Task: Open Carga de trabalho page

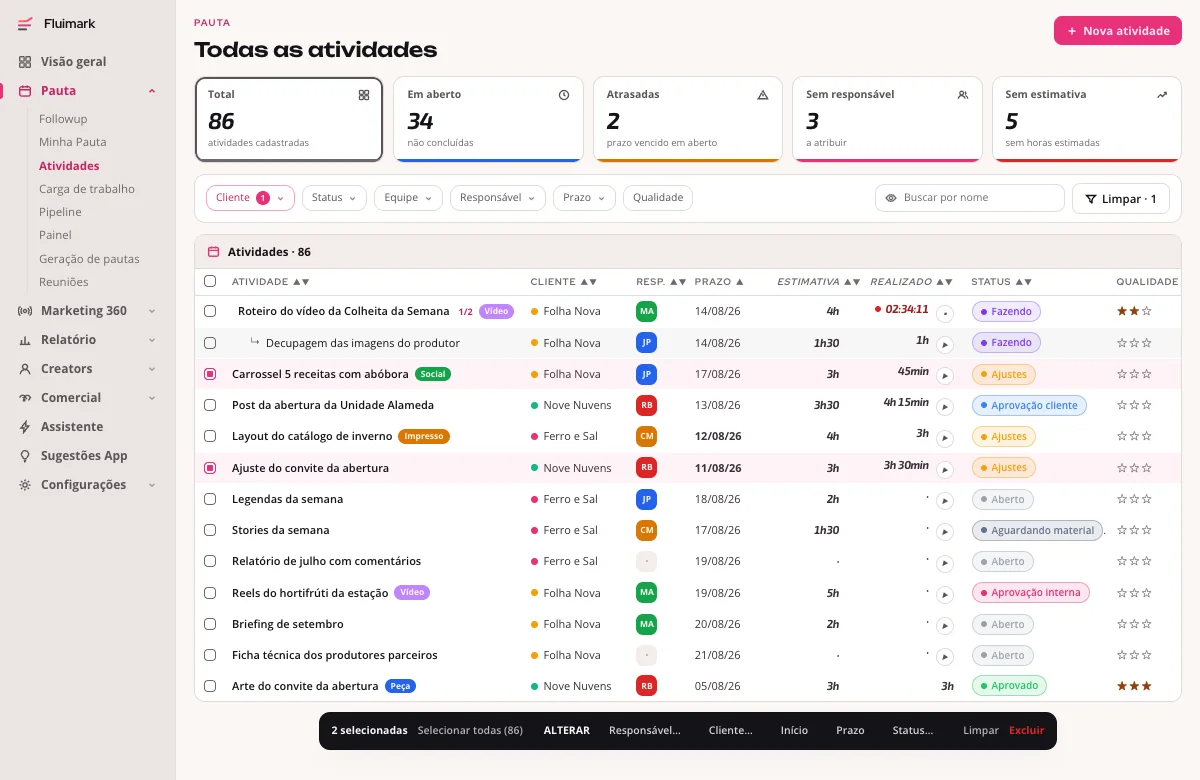Action: pyautogui.click(x=87, y=189)
